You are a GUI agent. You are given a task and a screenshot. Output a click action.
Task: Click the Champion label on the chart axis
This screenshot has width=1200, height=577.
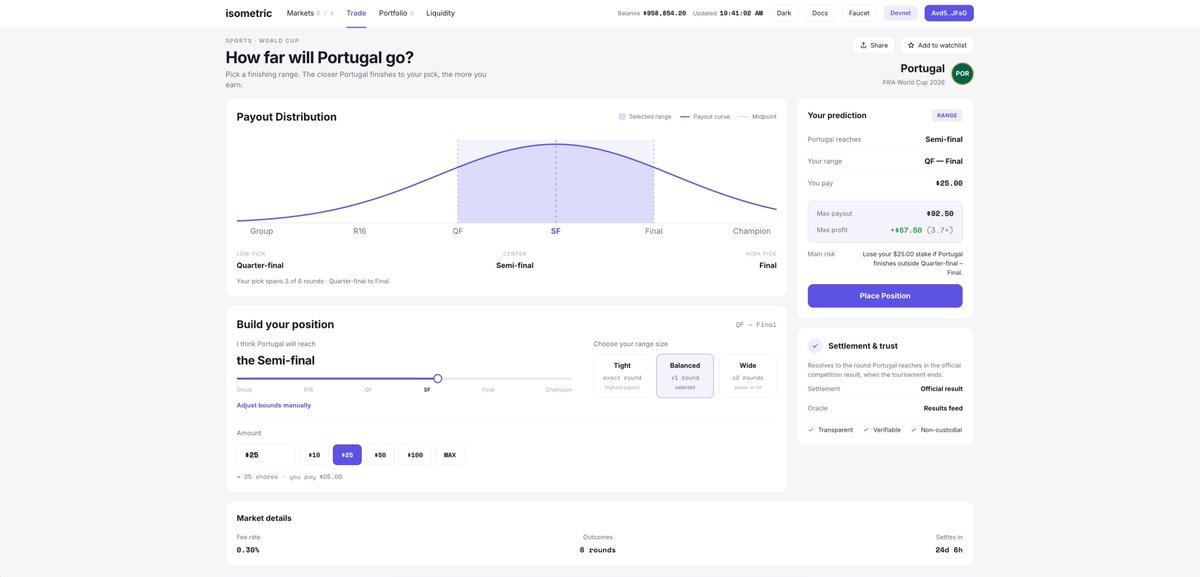[752, 231]
